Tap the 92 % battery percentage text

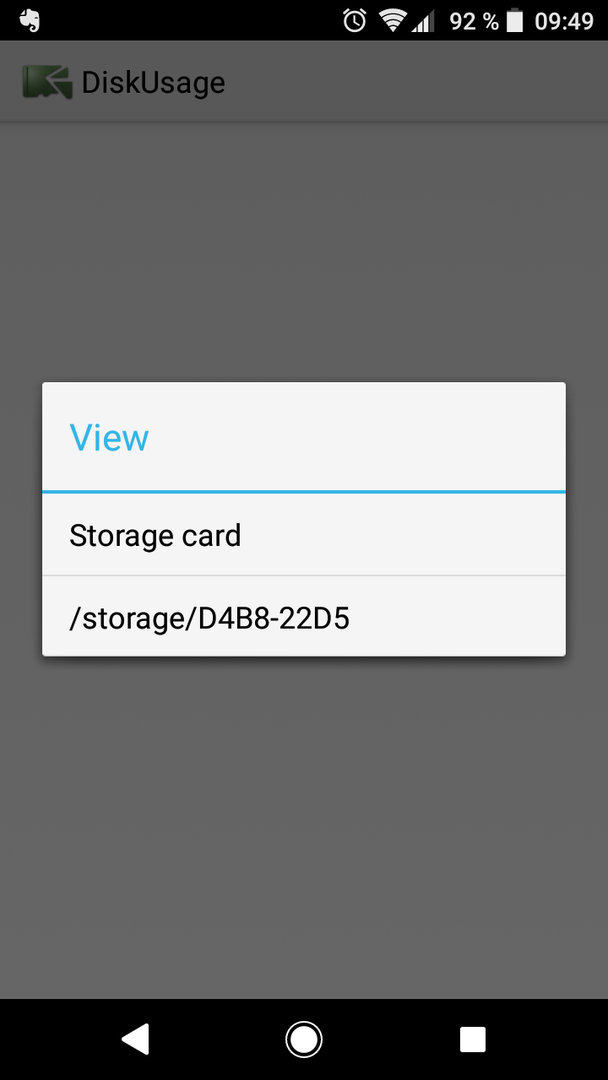(x=474, y=21)
